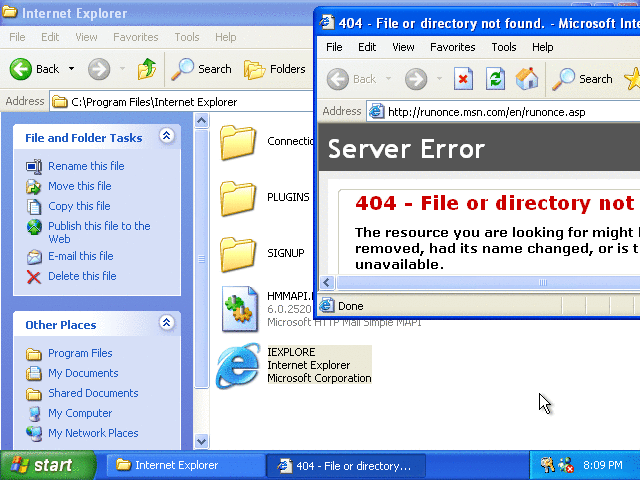Screen dimensions: 640x480
Task: Switch to Internet Explorer folder taskbar button
Action: click(x=185, y=465)
